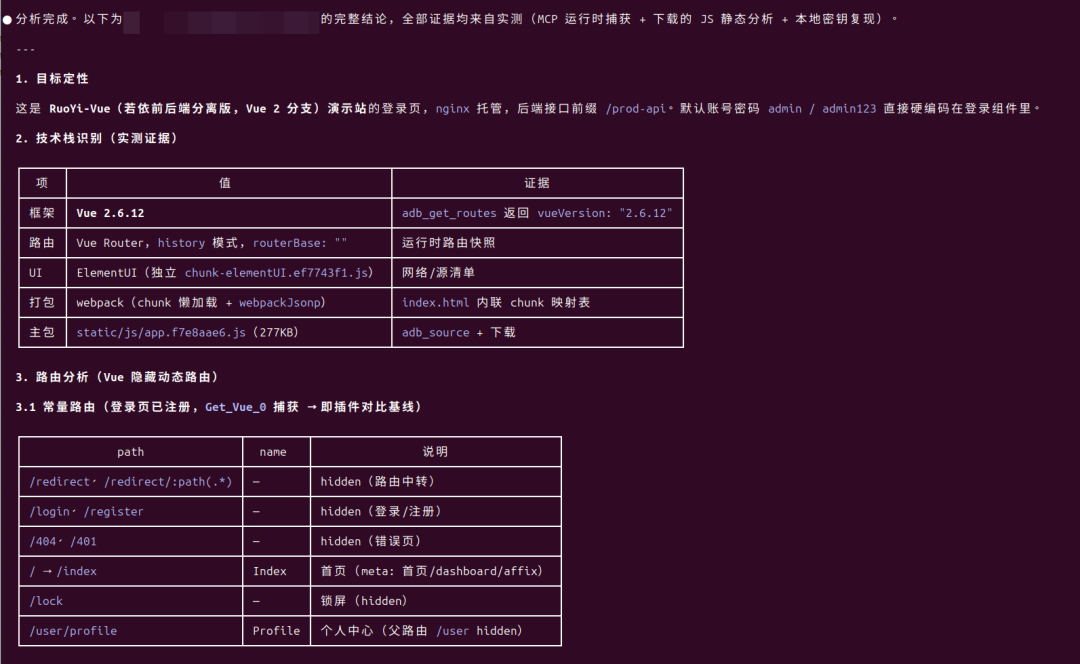
Task: Click the heading '2. 技术栈识别'
Action: [x=97, y=138]
